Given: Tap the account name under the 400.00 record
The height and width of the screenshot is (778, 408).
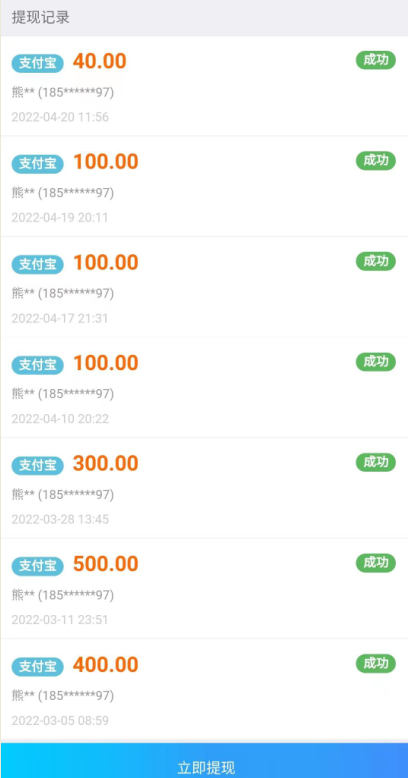Looking at the screenshot, I should [x=63, y=696].
